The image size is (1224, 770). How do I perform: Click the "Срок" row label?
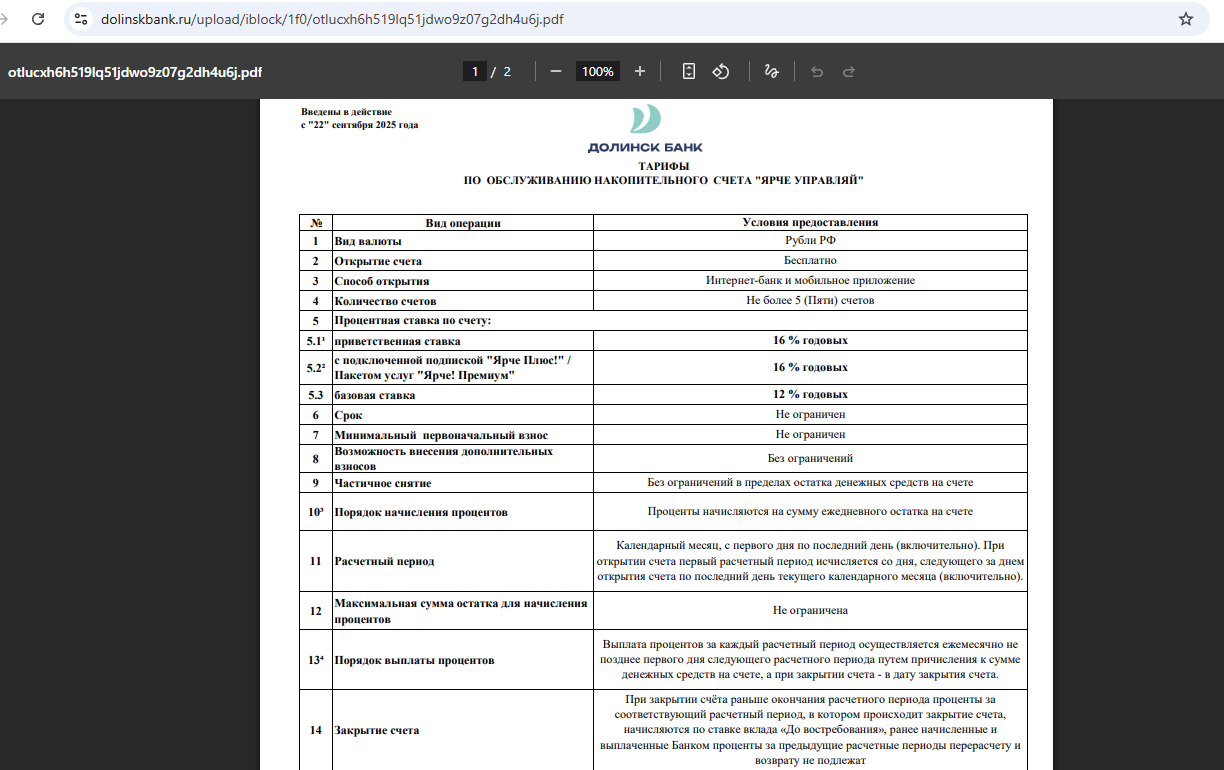(348, 415)
